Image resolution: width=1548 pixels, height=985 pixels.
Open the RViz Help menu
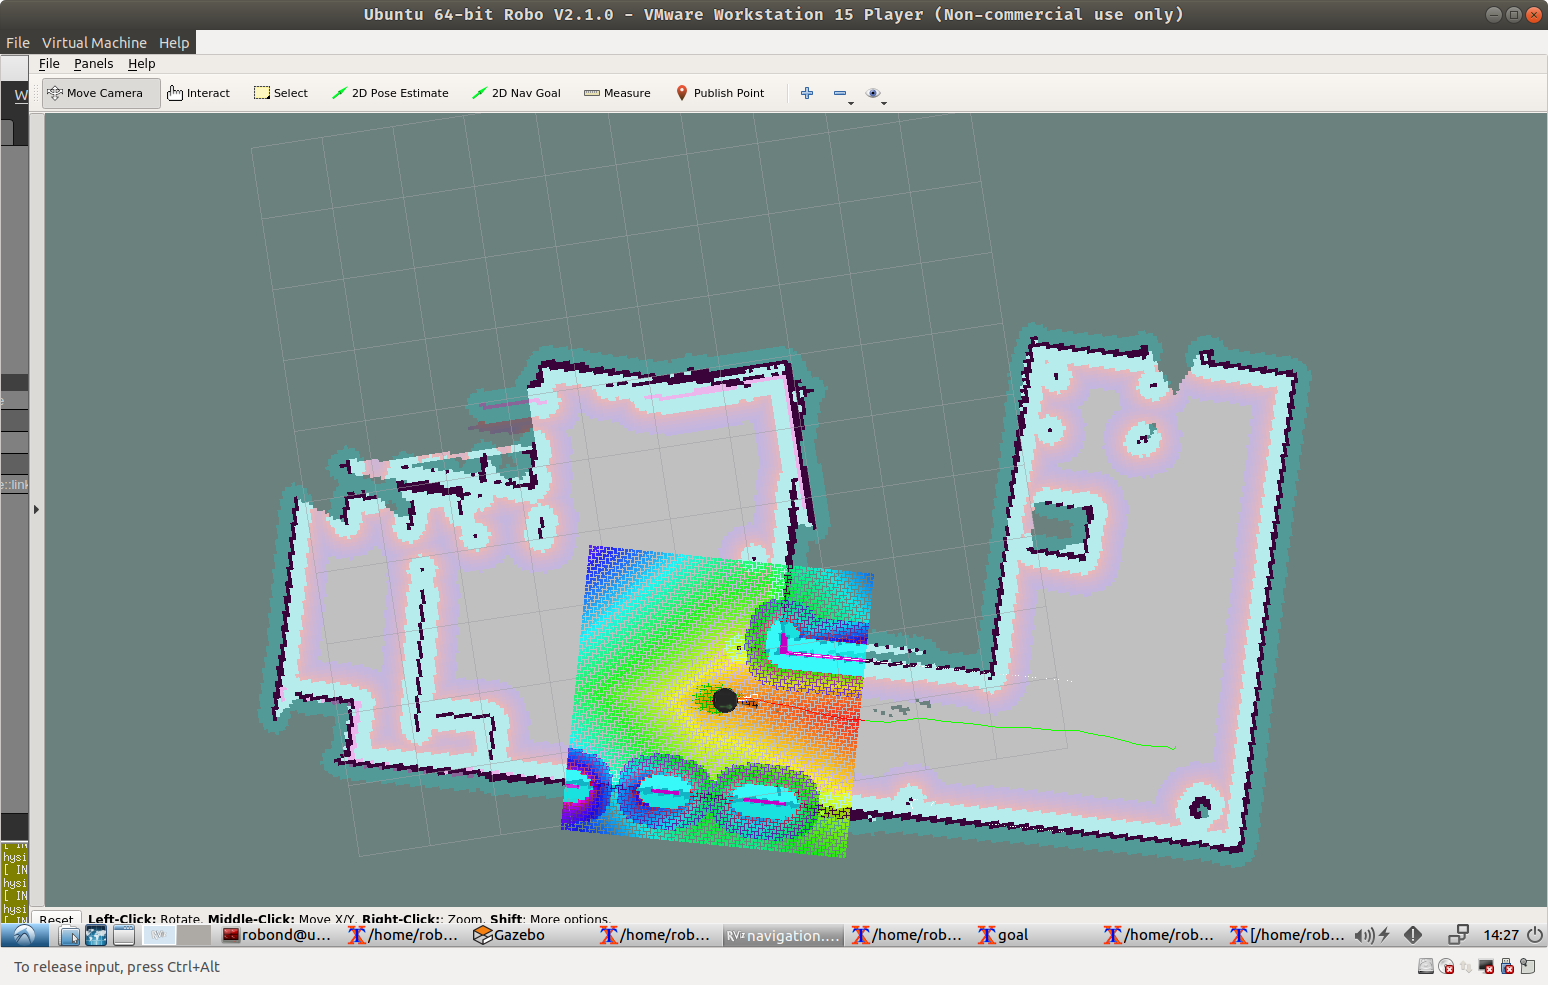141,63
